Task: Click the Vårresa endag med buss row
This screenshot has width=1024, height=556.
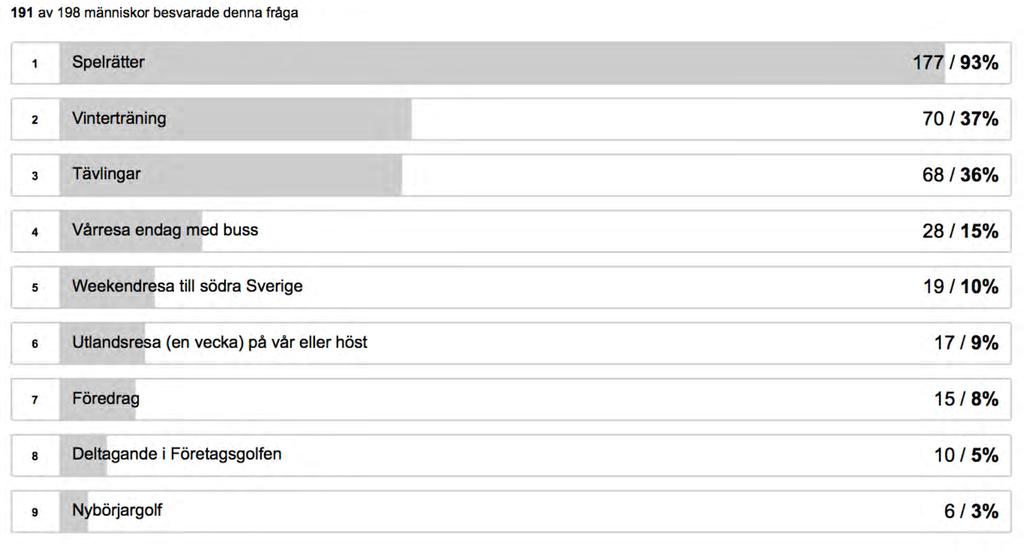Action: tap(511, 231)
